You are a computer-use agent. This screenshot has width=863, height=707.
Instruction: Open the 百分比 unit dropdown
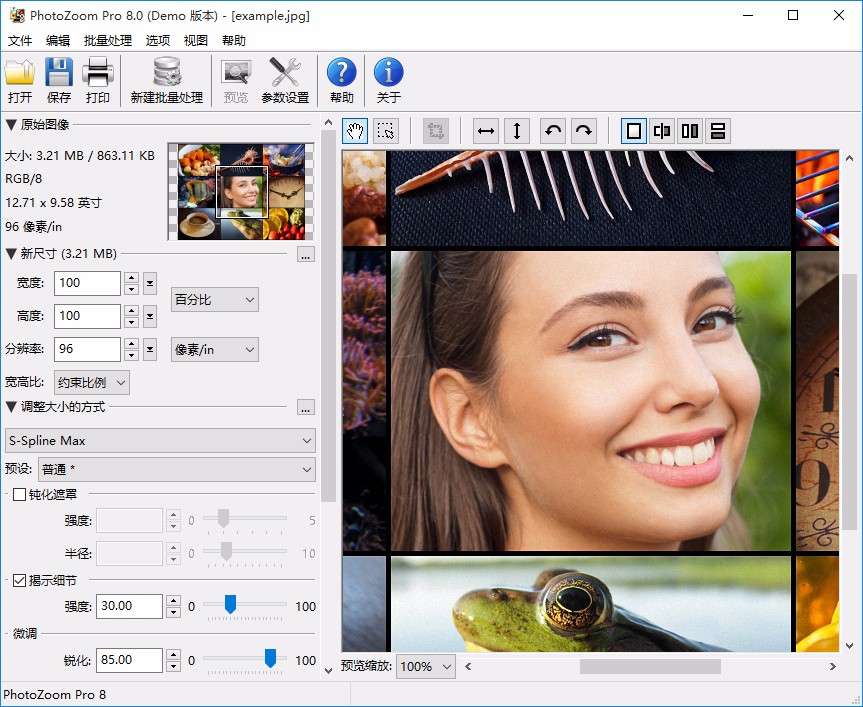[214, 299]
